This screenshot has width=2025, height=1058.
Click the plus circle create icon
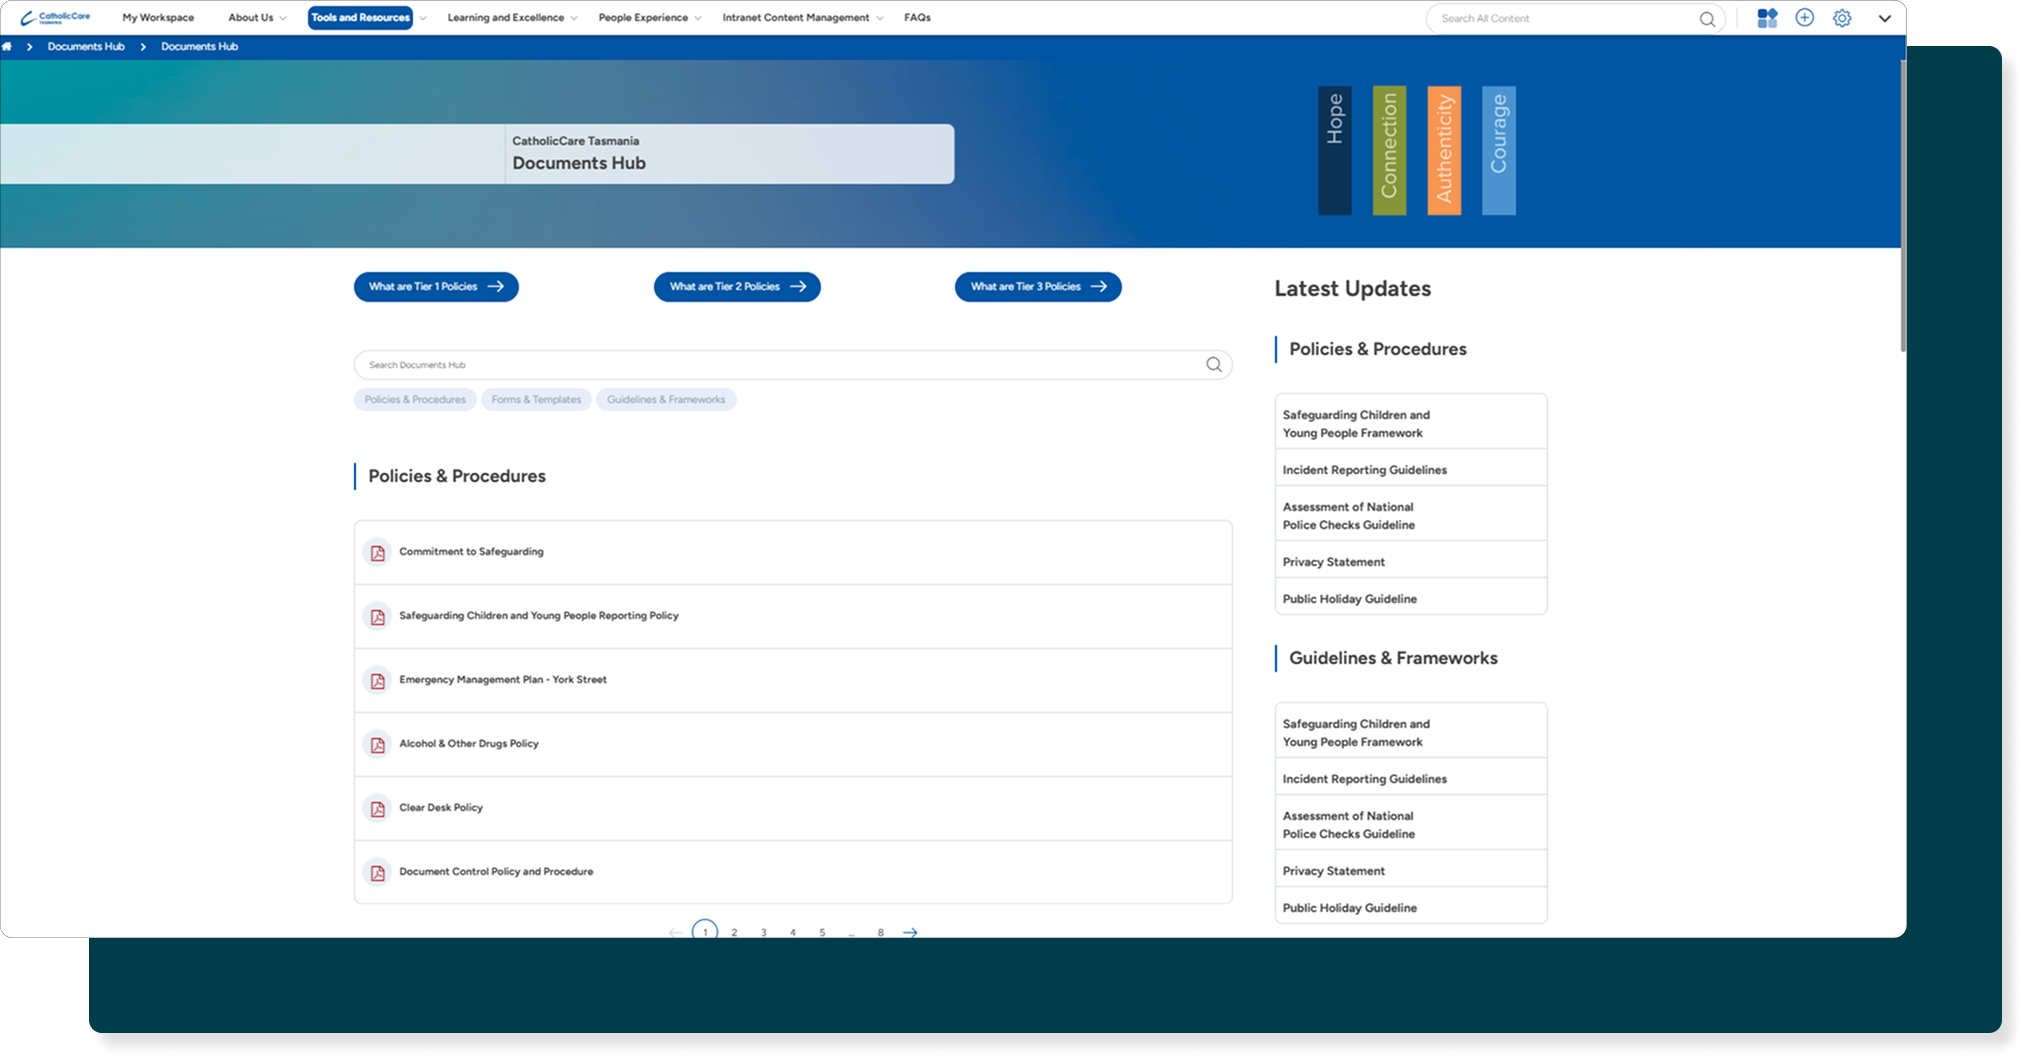pyautogui.click(x=1804, y=18)
